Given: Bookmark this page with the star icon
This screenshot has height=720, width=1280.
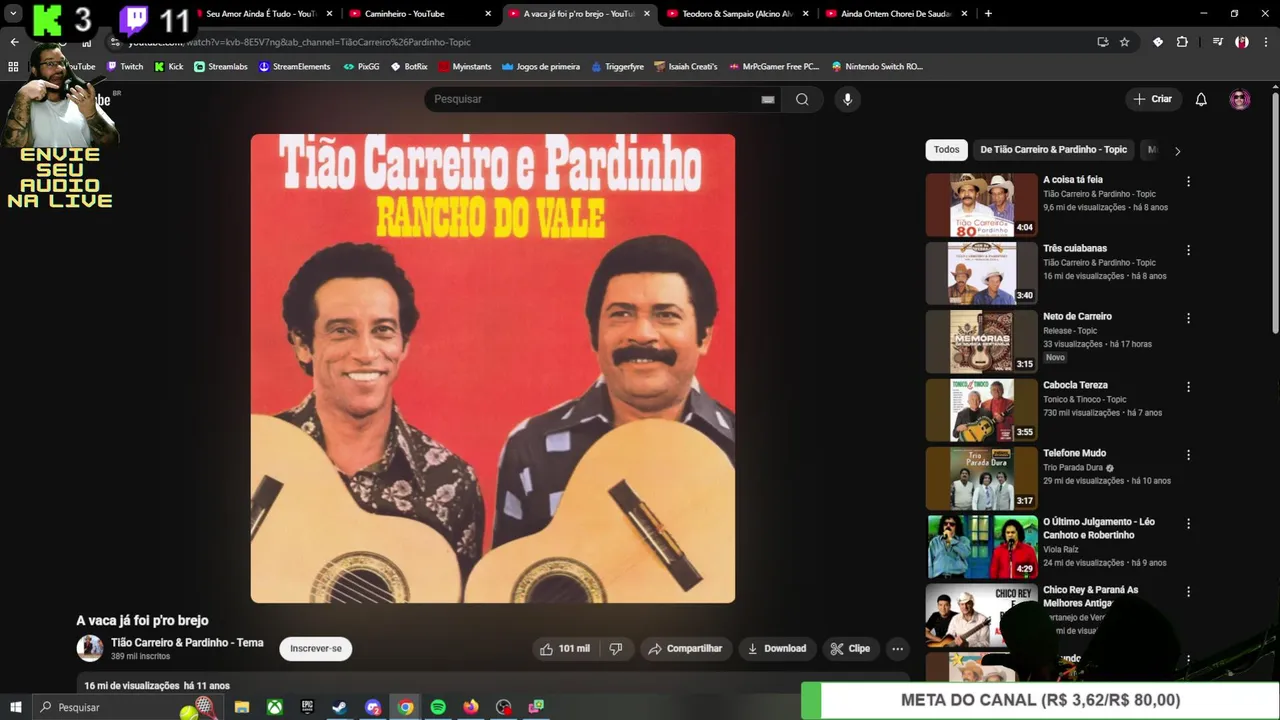Looking at the screenshot, I should (1124, 42).
